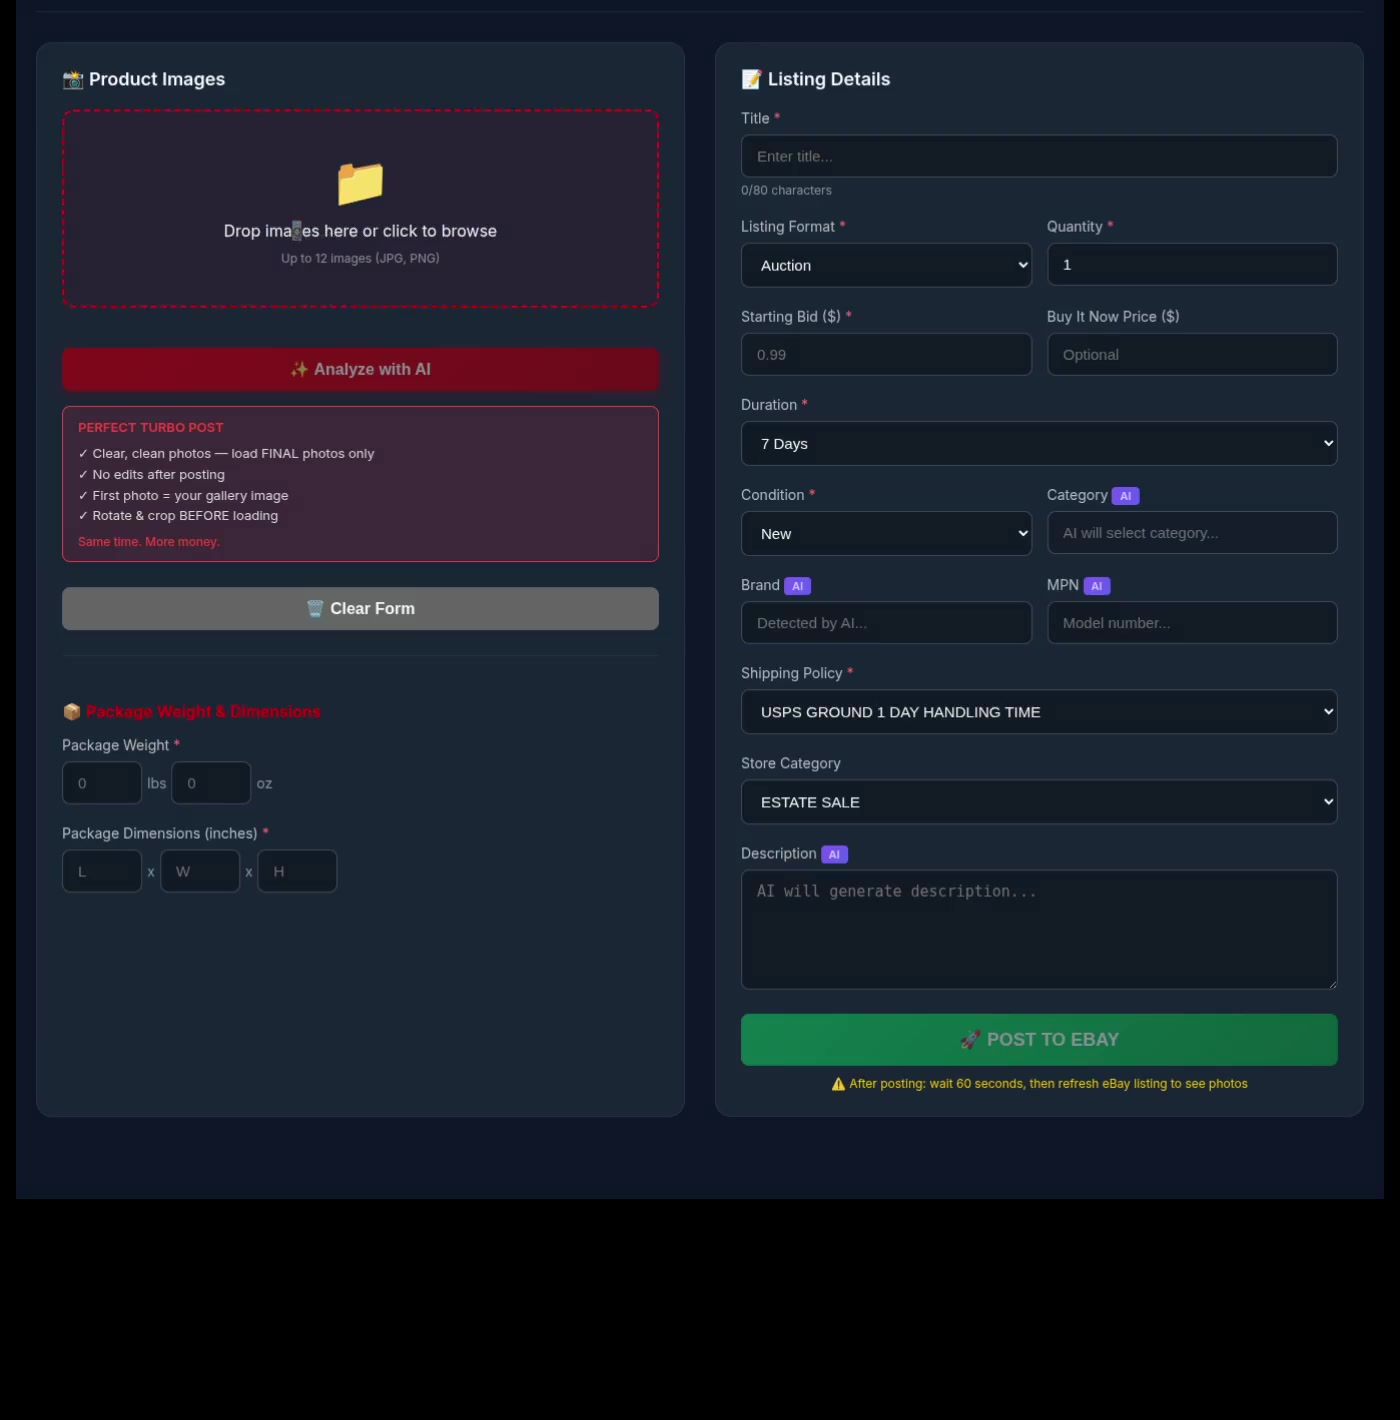Click the Starting Bid input field

tap(886, 355)
